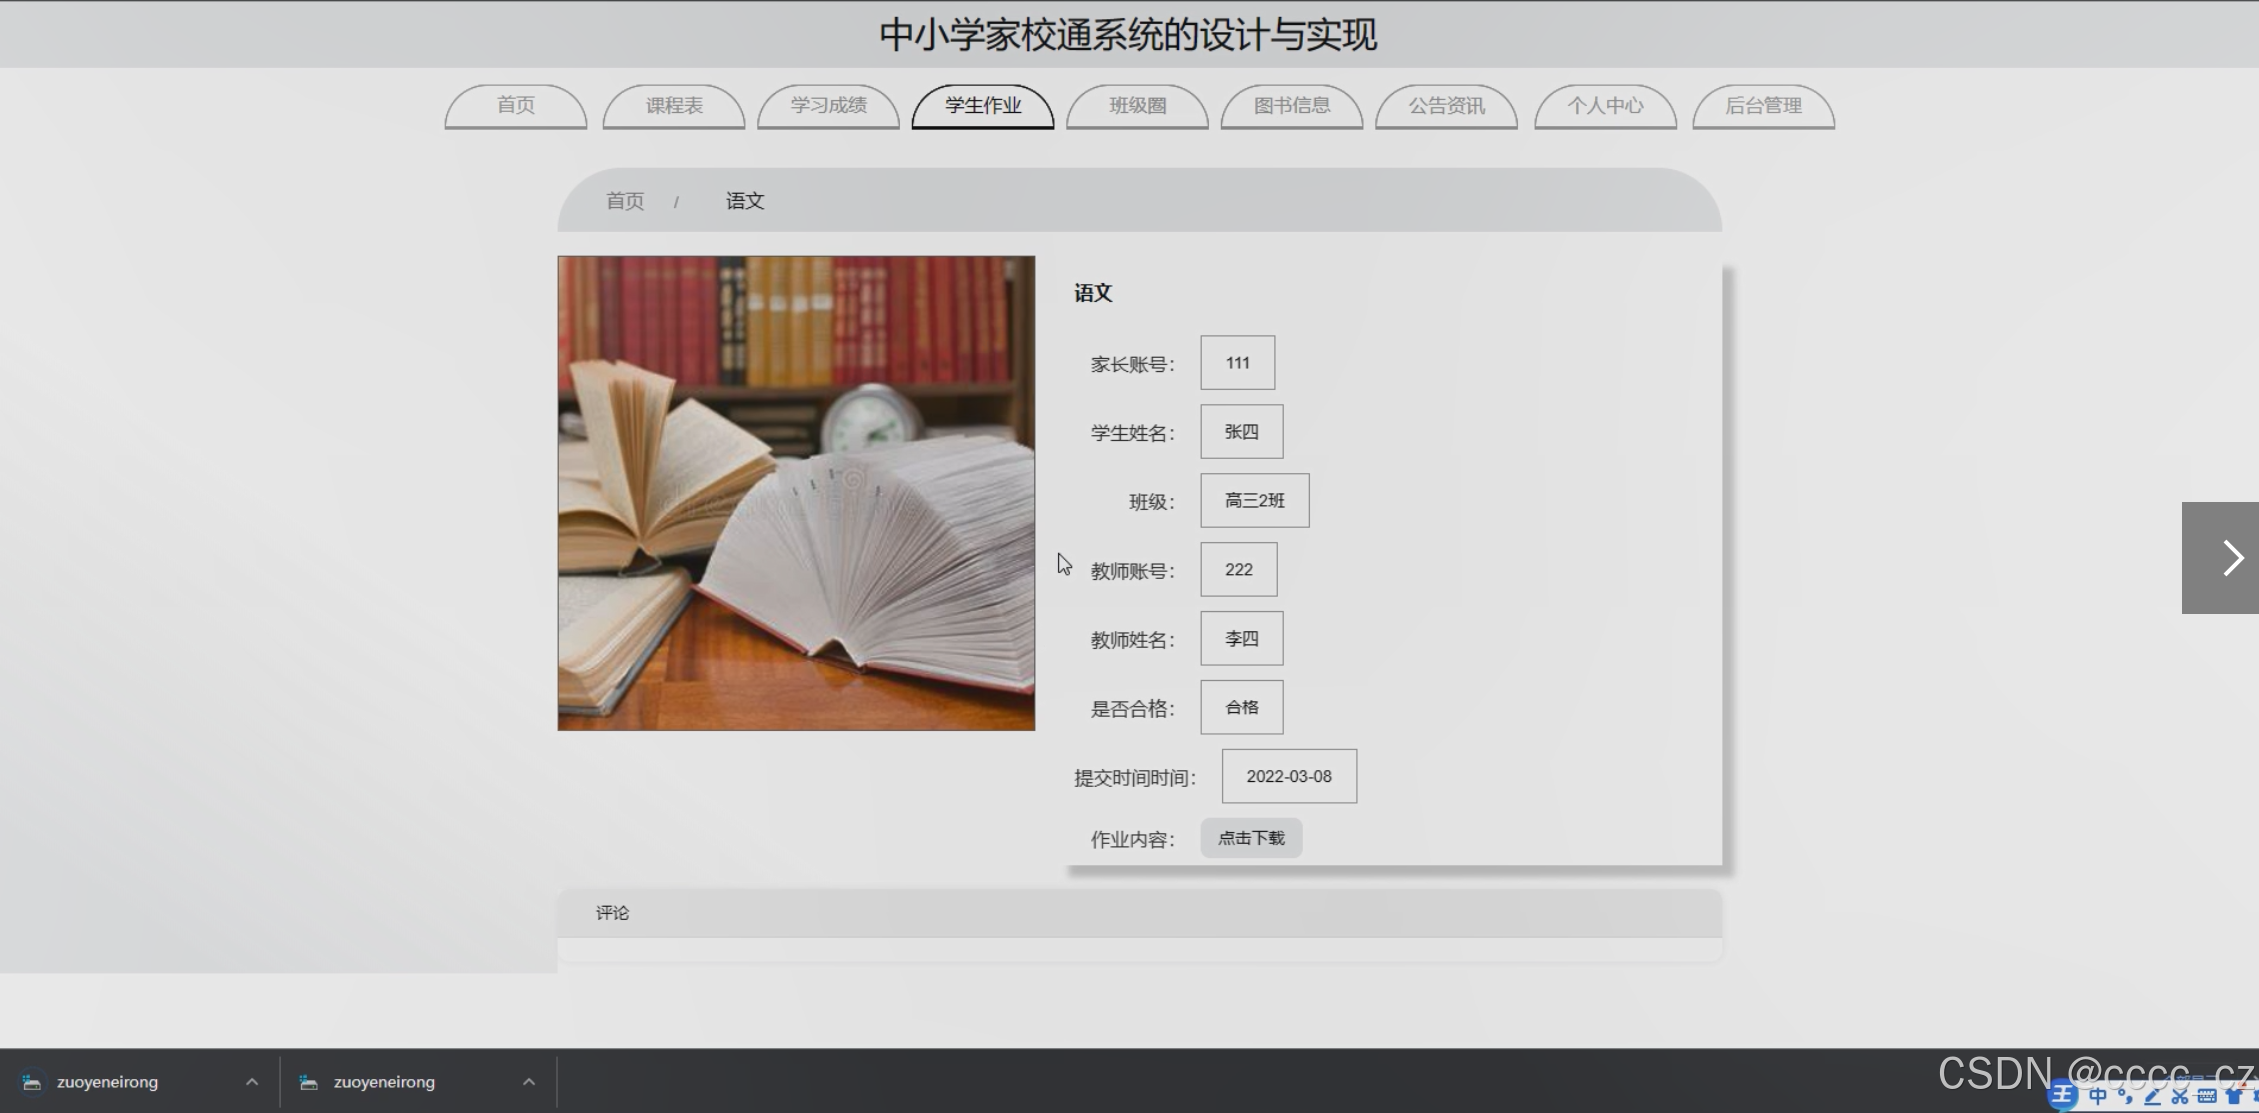Expand first zuoyeneirong download options chevron
Screen dimensions: 2259x1113
pyautogui.click(x=252, y=1082)
